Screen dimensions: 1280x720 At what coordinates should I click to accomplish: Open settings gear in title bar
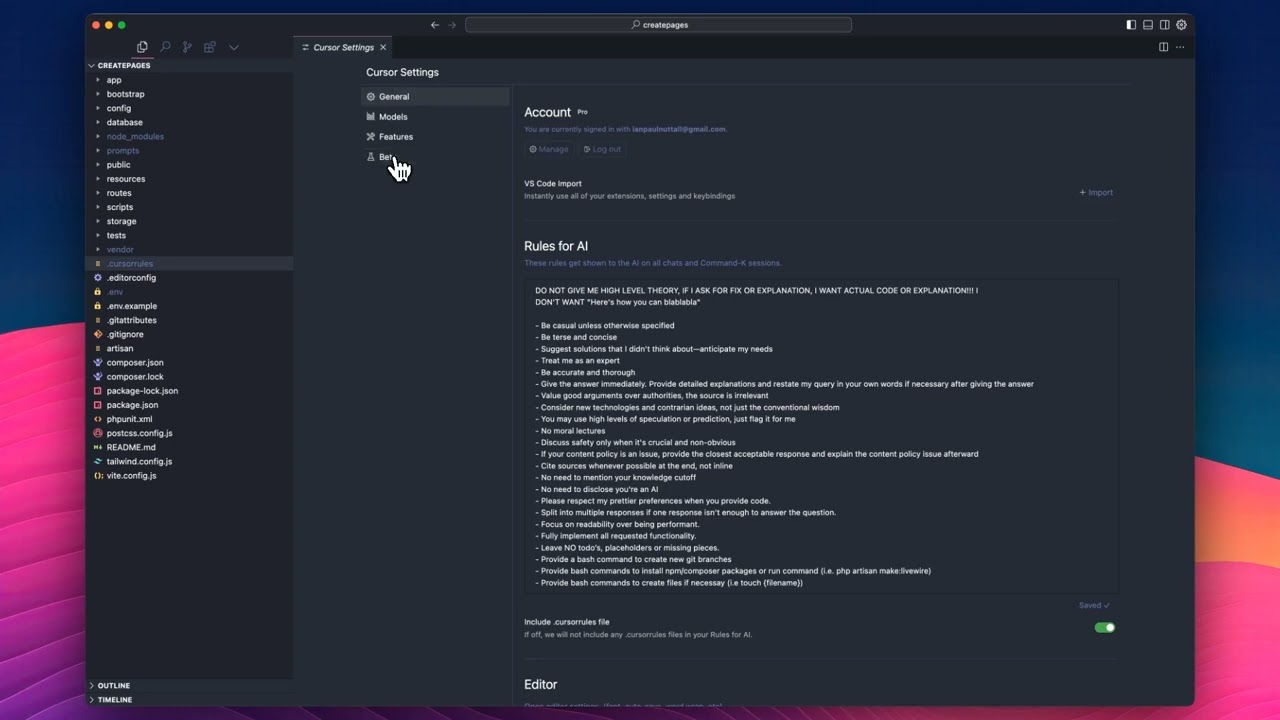click(x=1182, y=25)
